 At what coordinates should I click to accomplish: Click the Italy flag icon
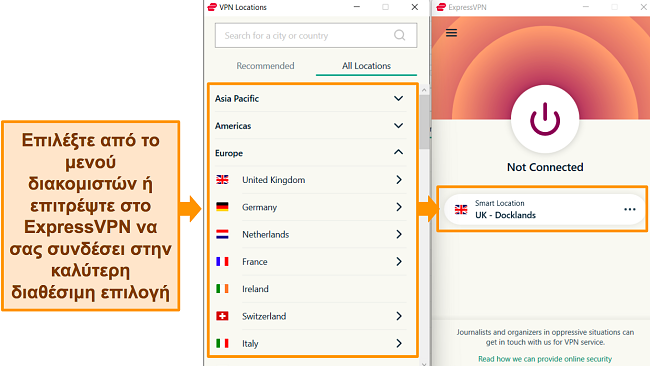pyautogui.click(x=222, y=343)
